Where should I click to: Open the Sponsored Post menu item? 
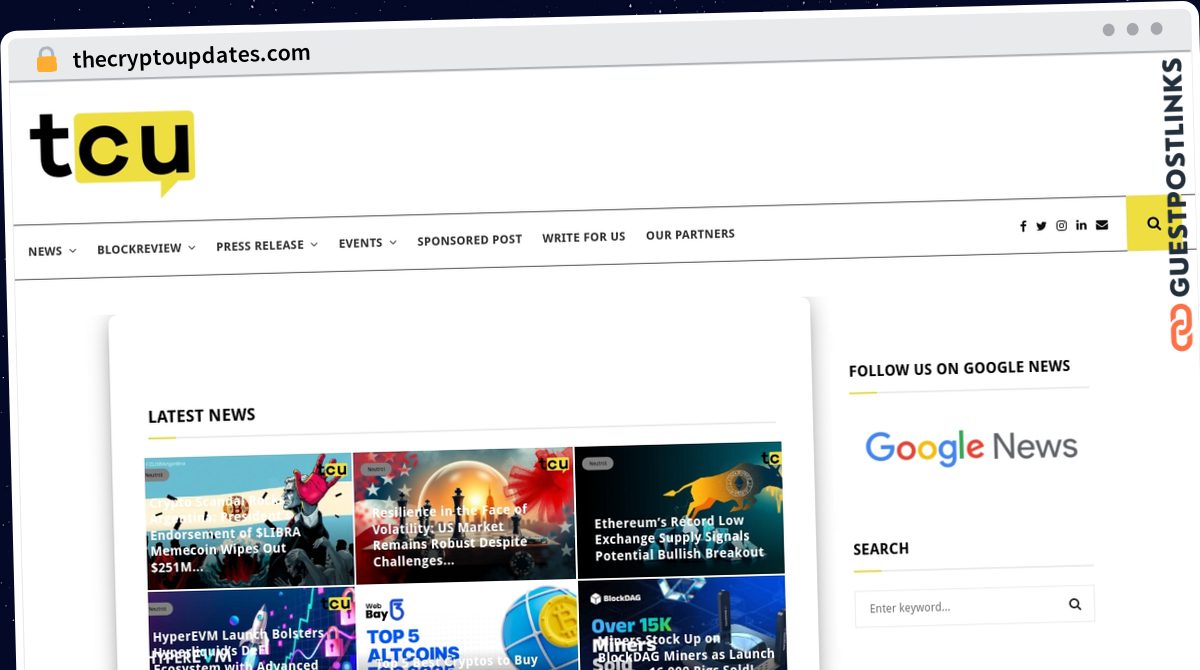(469, 240)
